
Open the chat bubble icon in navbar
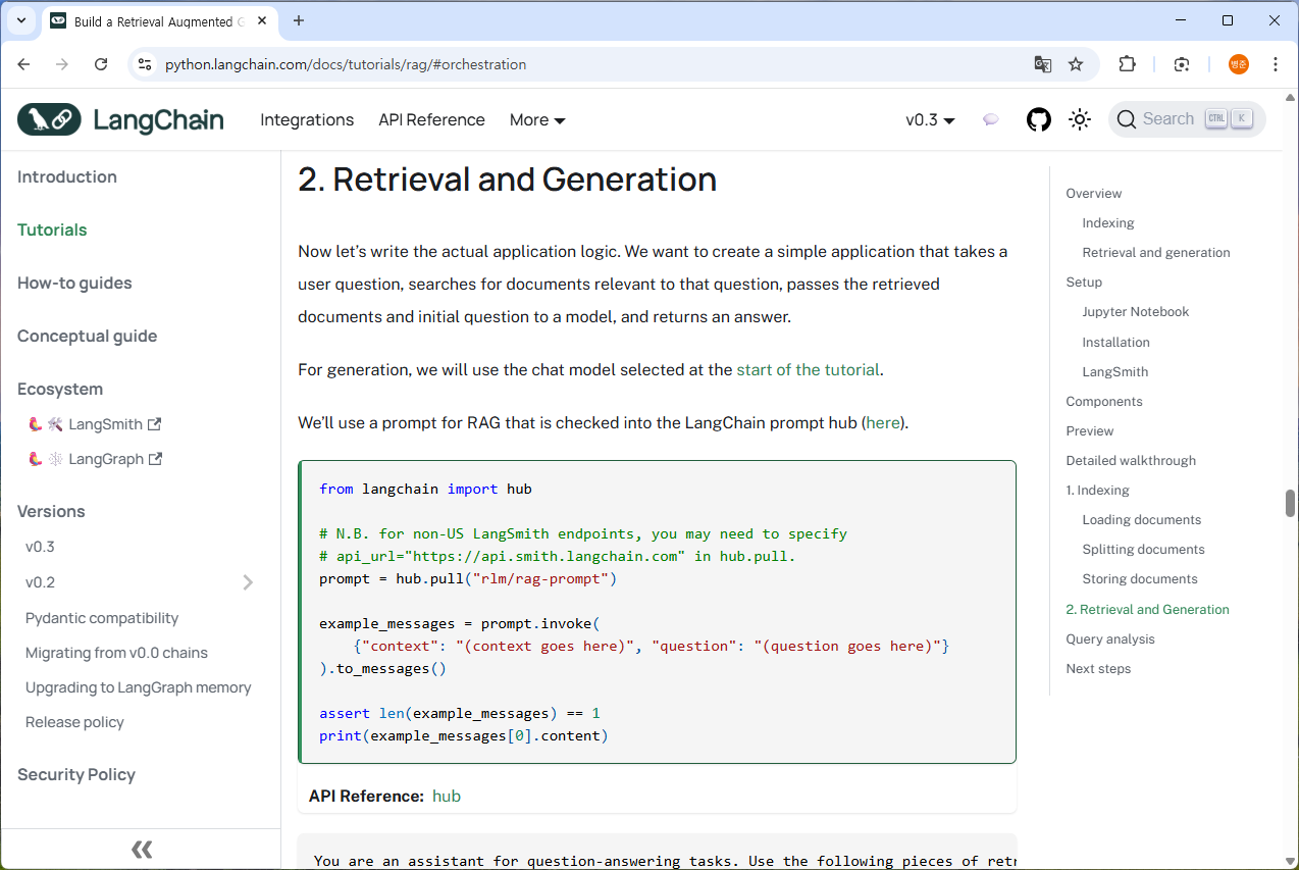point(990,120)
